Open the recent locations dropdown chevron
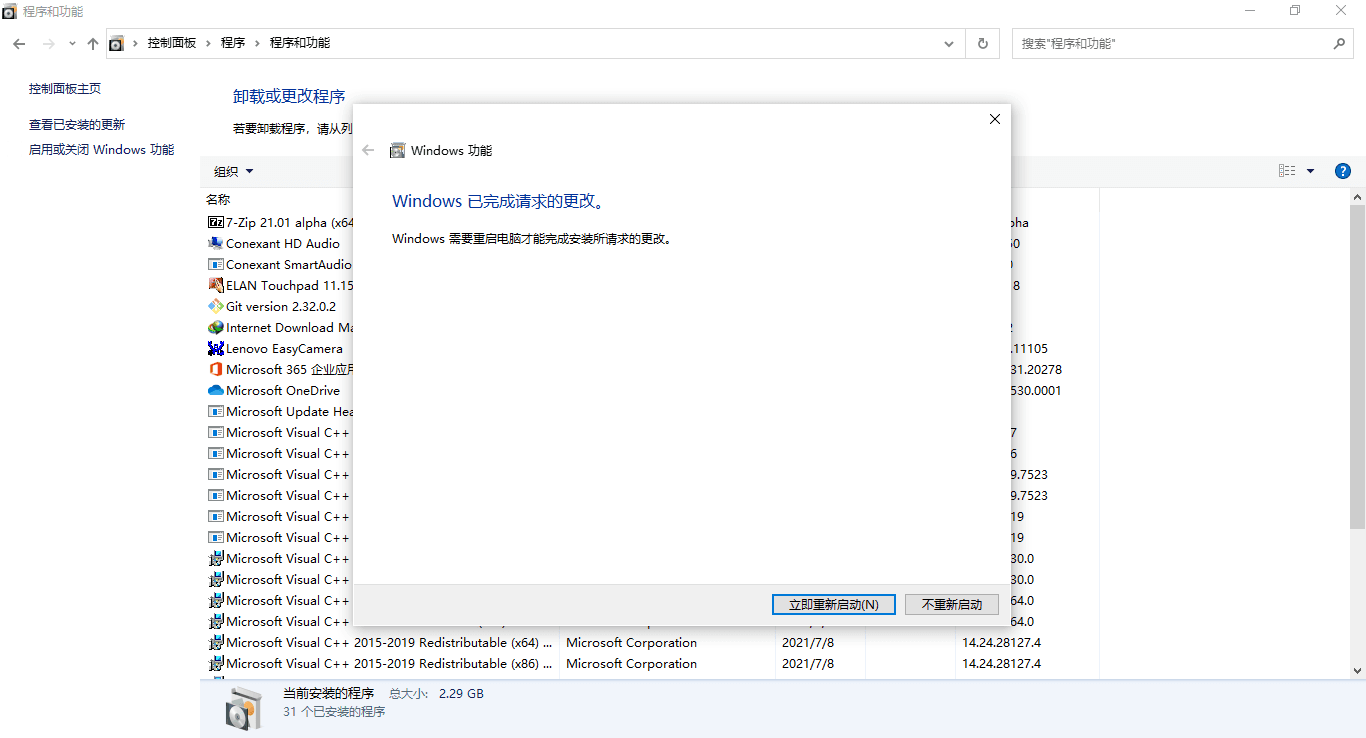This screenshot has height=738, width=1366. coord(72,44)
